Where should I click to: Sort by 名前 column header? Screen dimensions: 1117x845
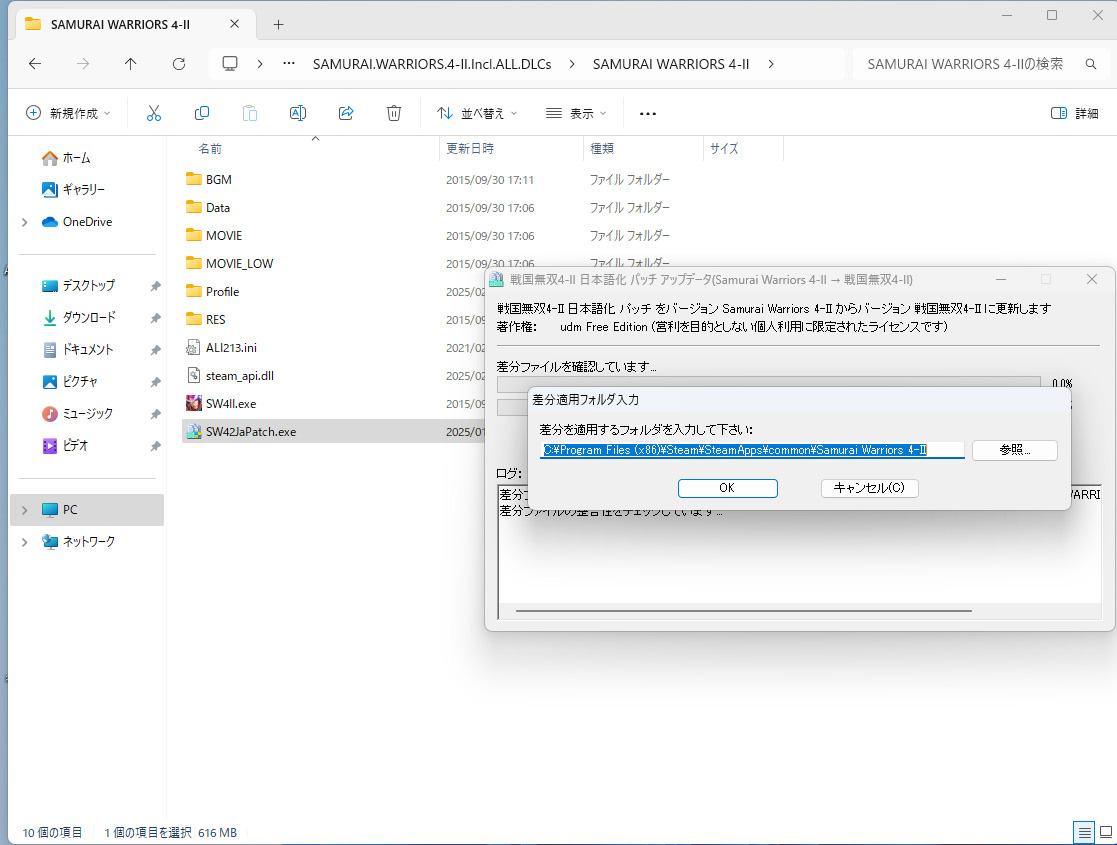click(210, 149)
